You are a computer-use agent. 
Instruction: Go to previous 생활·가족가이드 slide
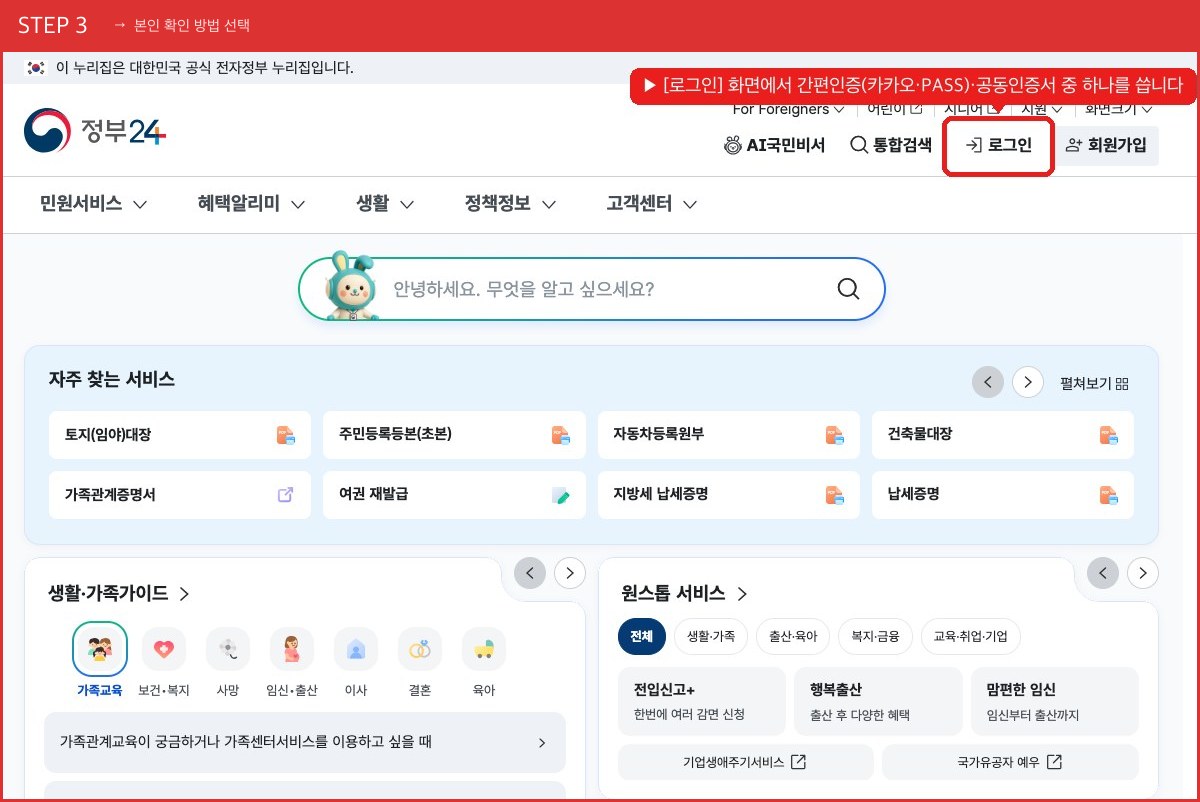(x=530, y=573)
